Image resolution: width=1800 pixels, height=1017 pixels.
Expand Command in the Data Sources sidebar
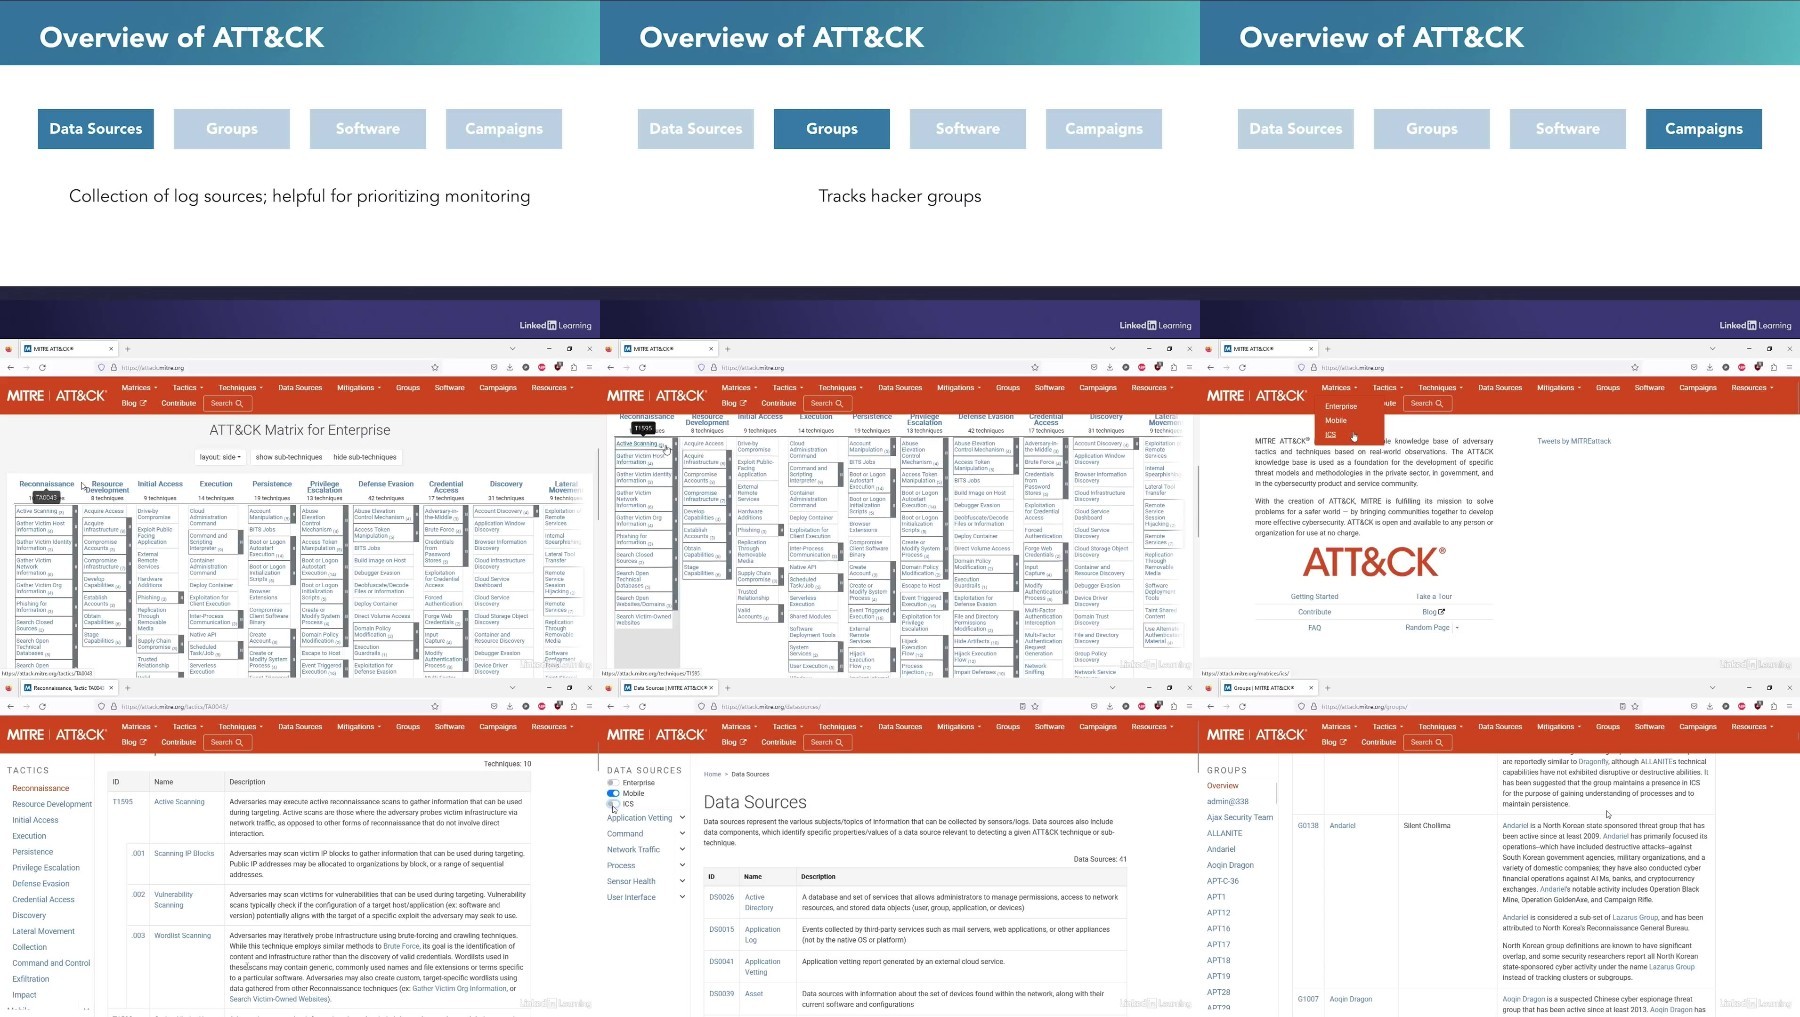[x=682, y=834]
